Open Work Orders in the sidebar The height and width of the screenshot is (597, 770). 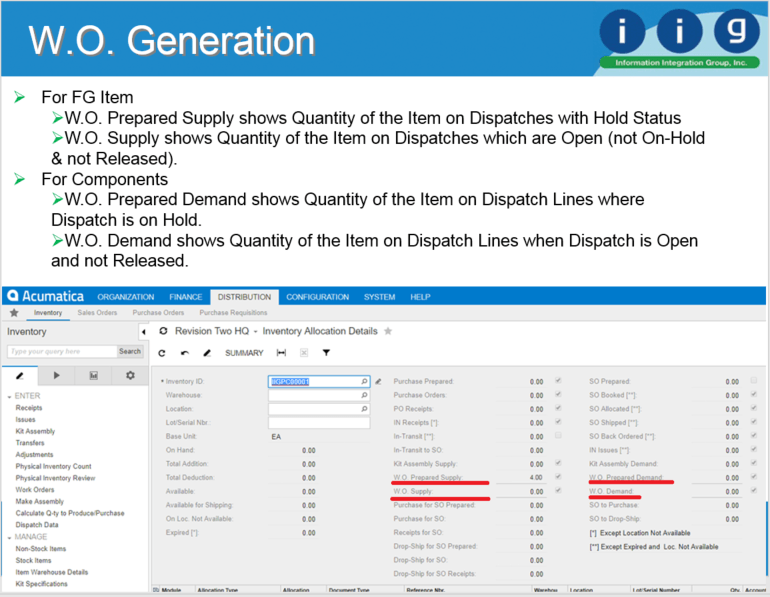[x=35, y=490]
